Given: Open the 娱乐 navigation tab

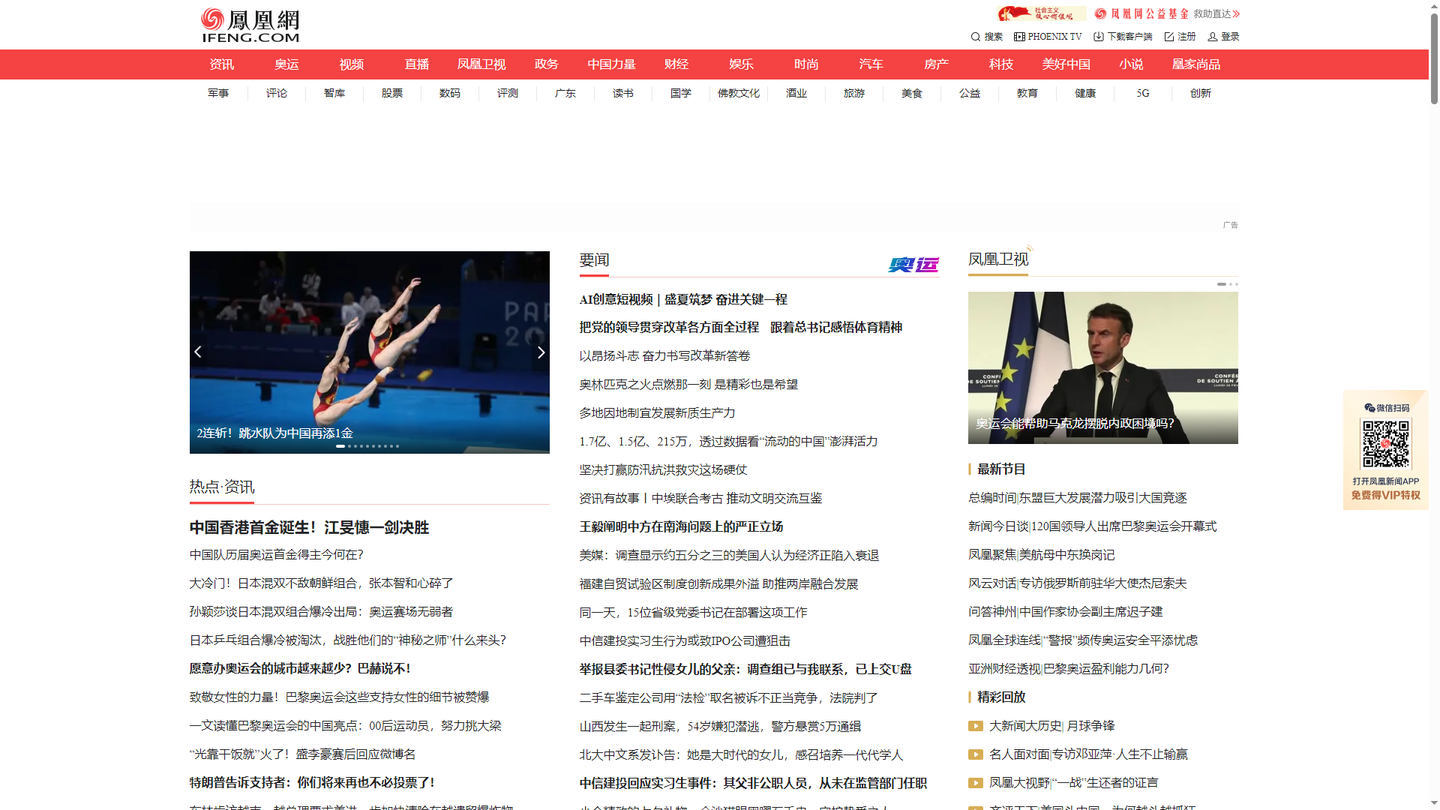Looking at the screenshot, I should 742,64.
